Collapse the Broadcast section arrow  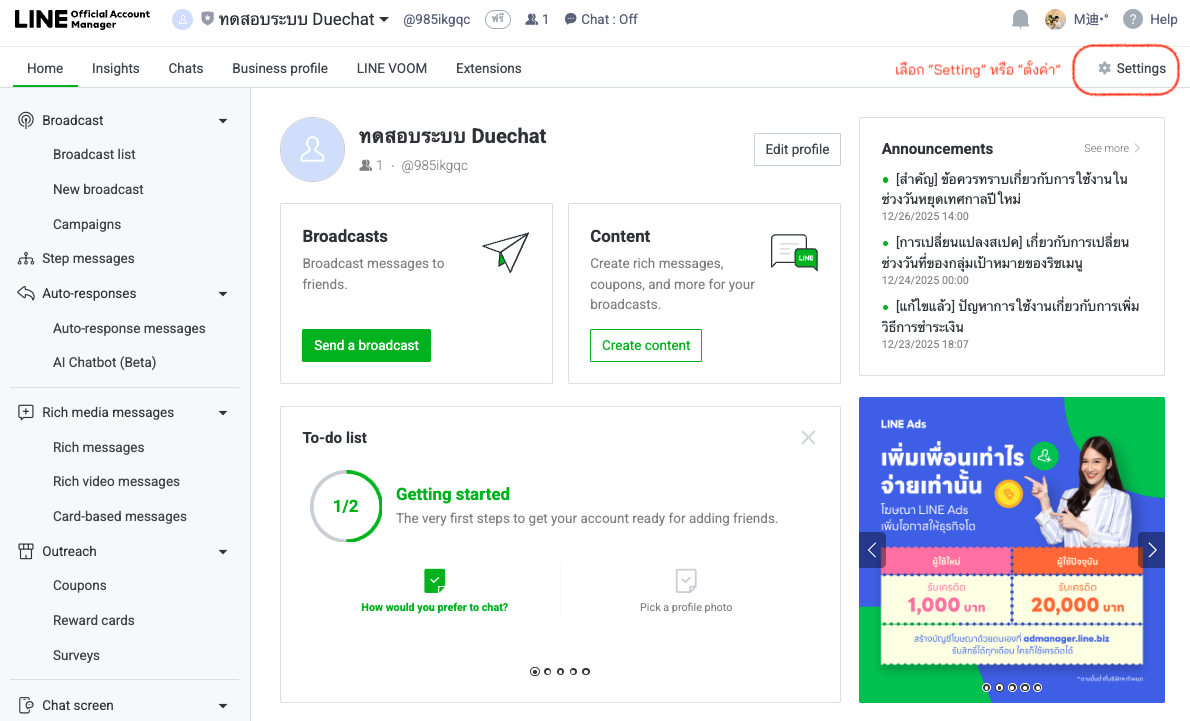click(x=223, y=121)
